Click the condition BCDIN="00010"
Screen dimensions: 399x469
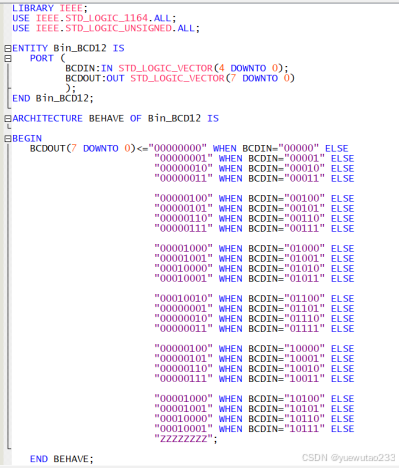tap(287, 168)
